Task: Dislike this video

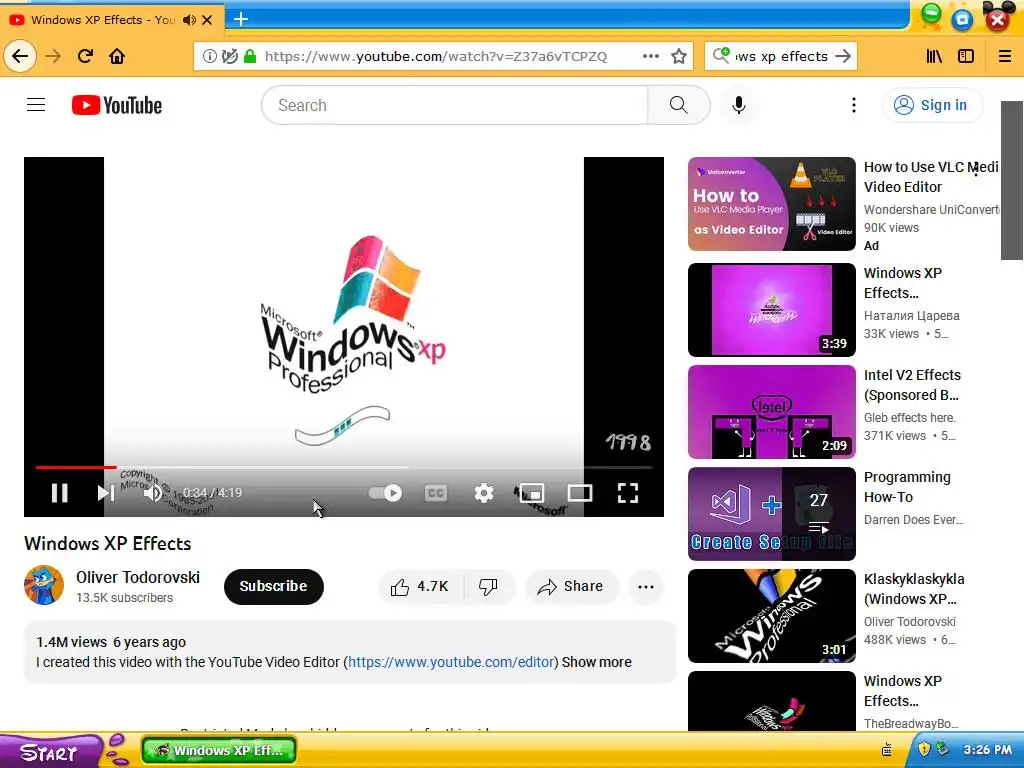Action: click(x=488, y=586)
